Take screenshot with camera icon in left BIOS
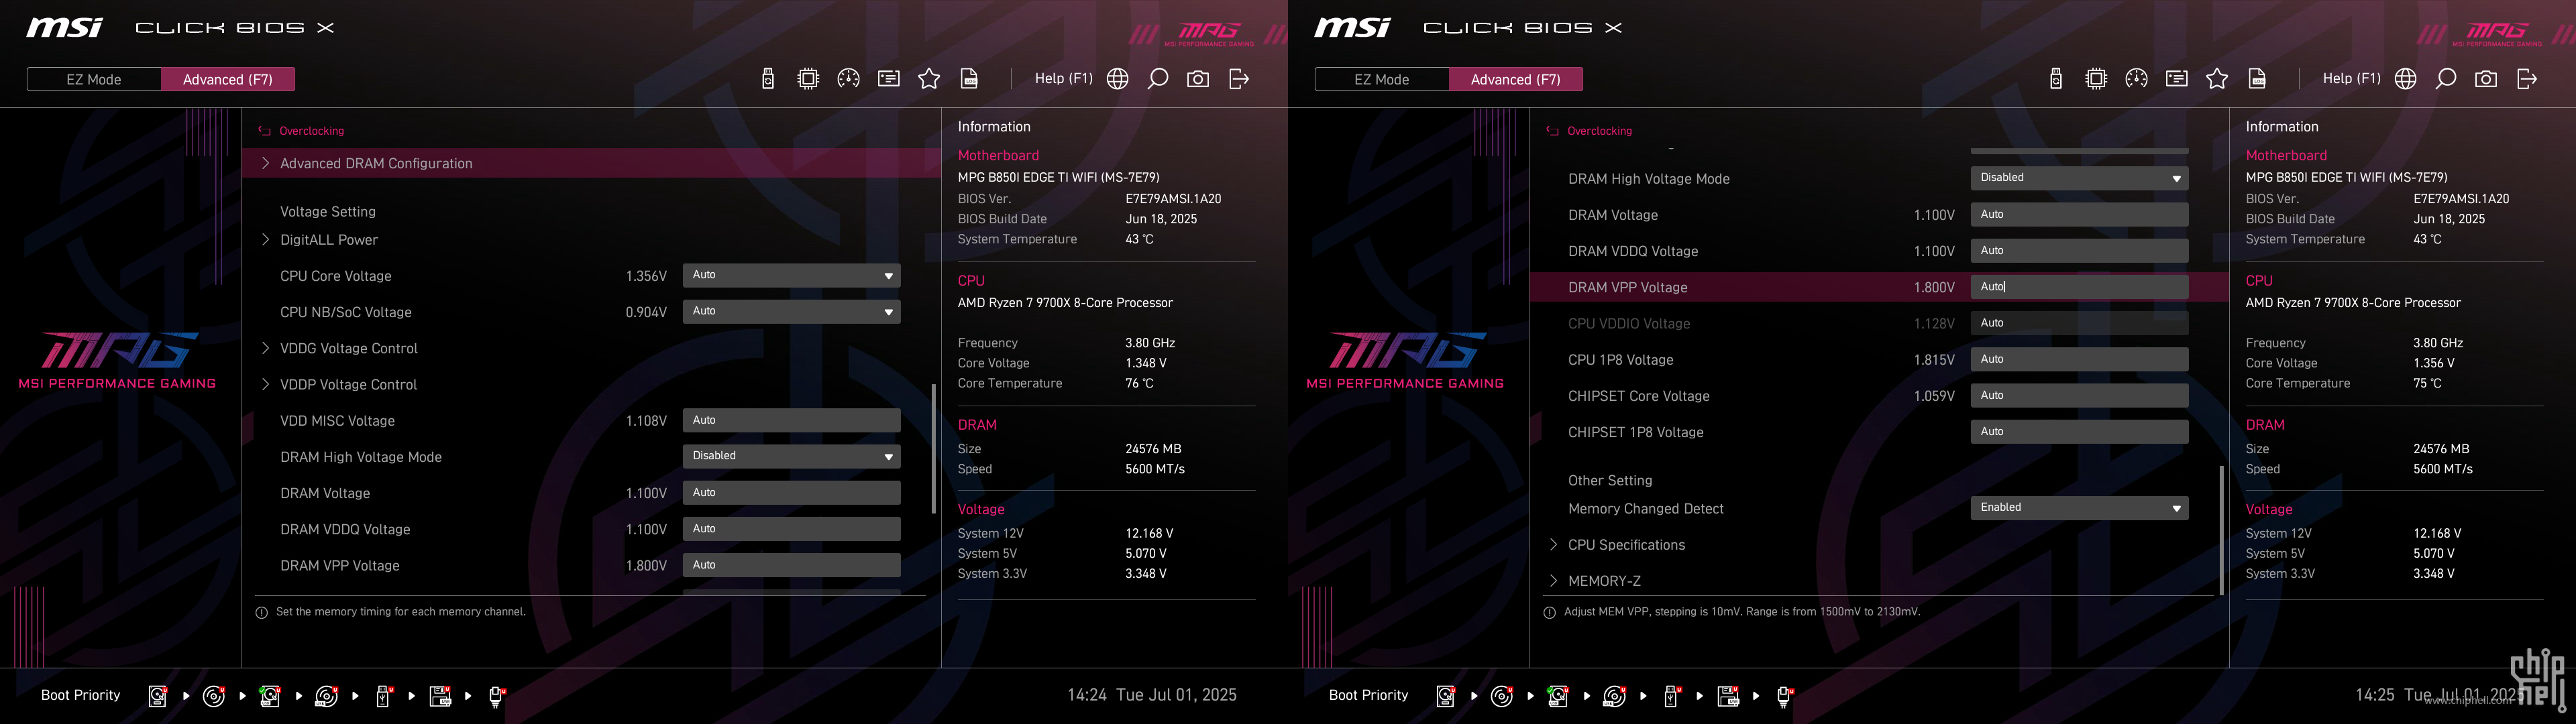The image size is (2576, 724). pos(1198,79)
